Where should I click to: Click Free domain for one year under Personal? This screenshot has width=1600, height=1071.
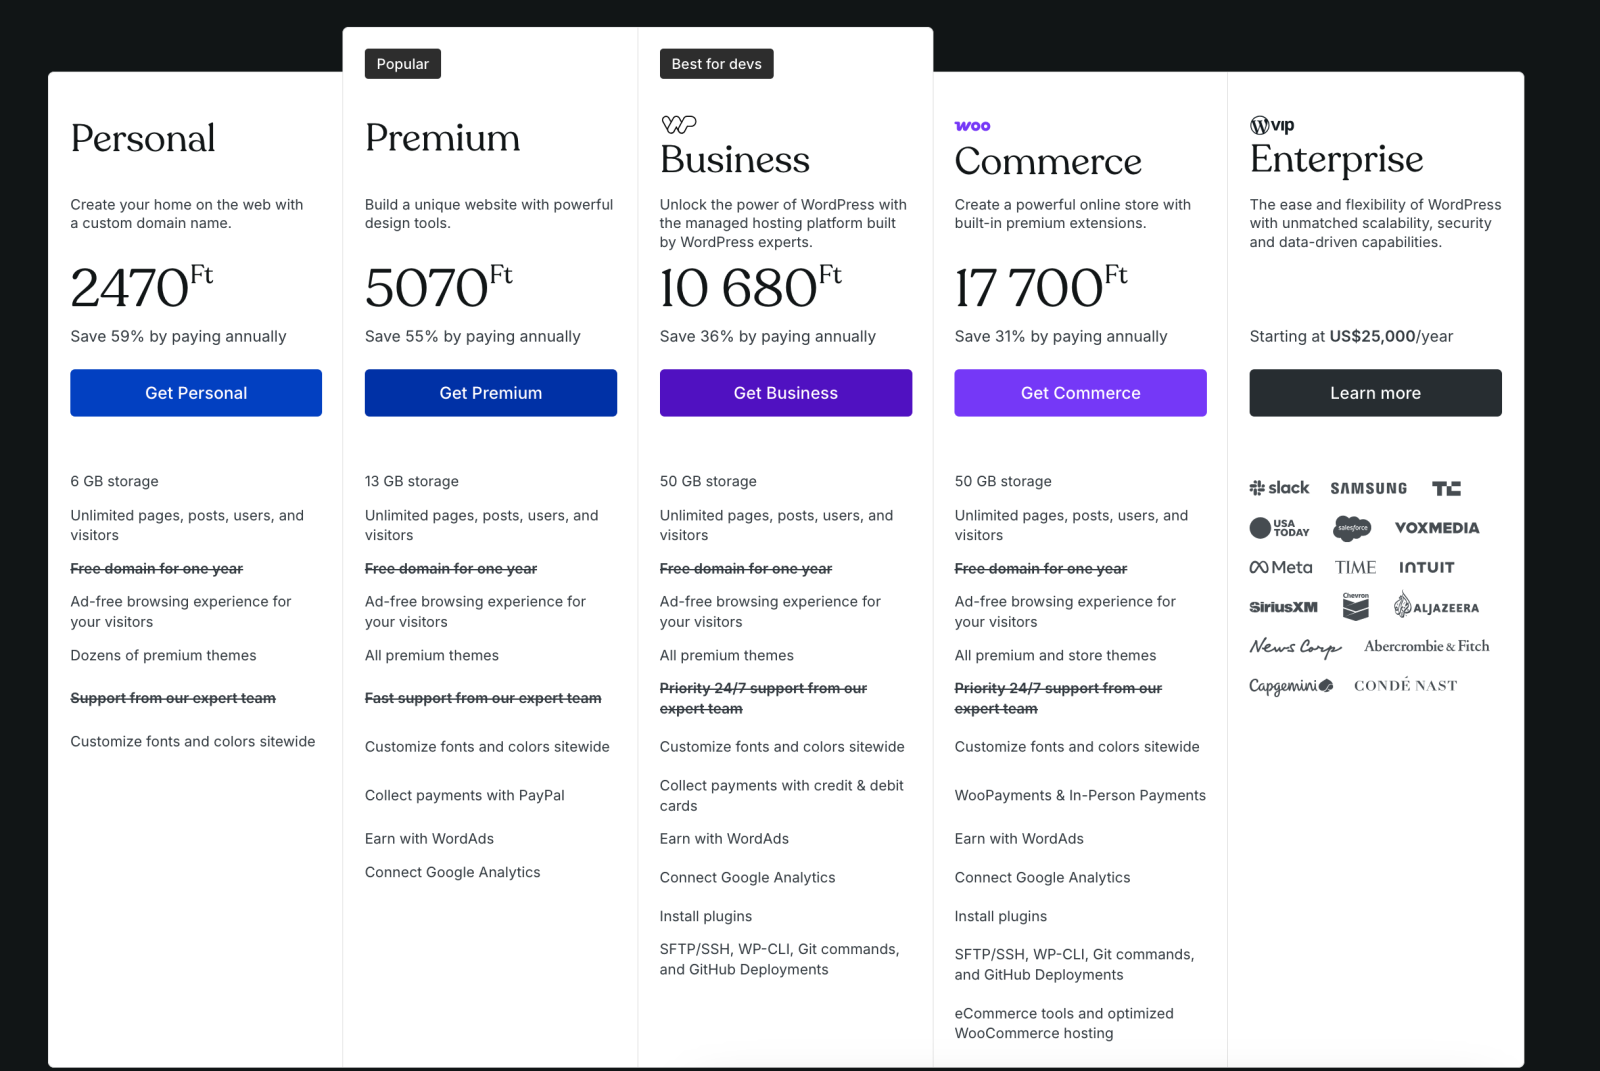point(157,568)
